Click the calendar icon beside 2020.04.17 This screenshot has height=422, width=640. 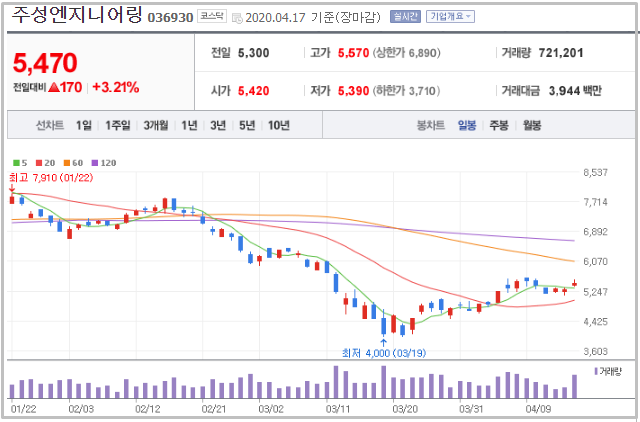237,18
